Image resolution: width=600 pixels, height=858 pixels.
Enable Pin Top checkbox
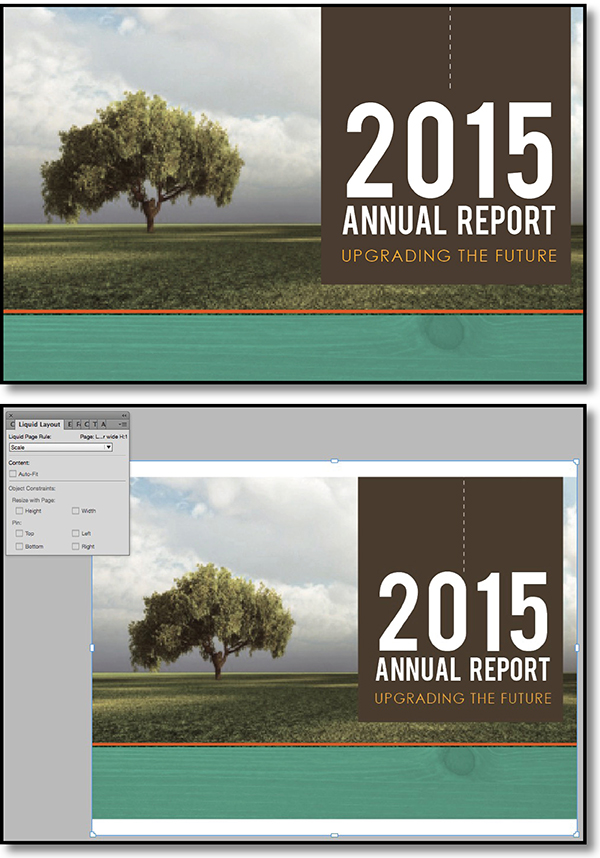19,534
